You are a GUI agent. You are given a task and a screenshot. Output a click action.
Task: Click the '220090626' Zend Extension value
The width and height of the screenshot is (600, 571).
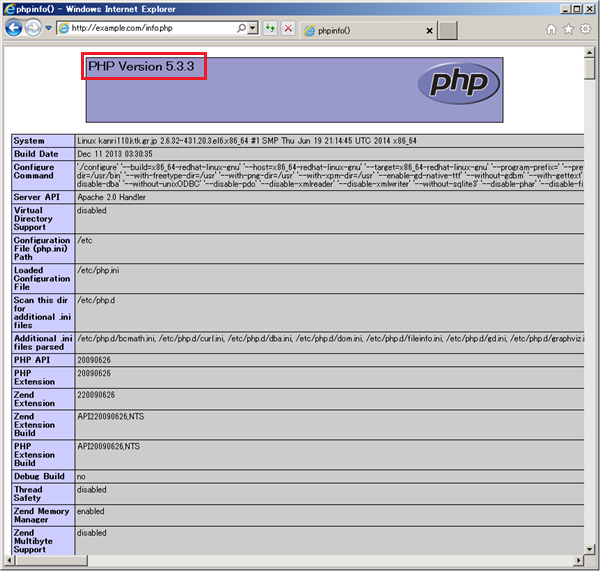click(x=96, y=395)
